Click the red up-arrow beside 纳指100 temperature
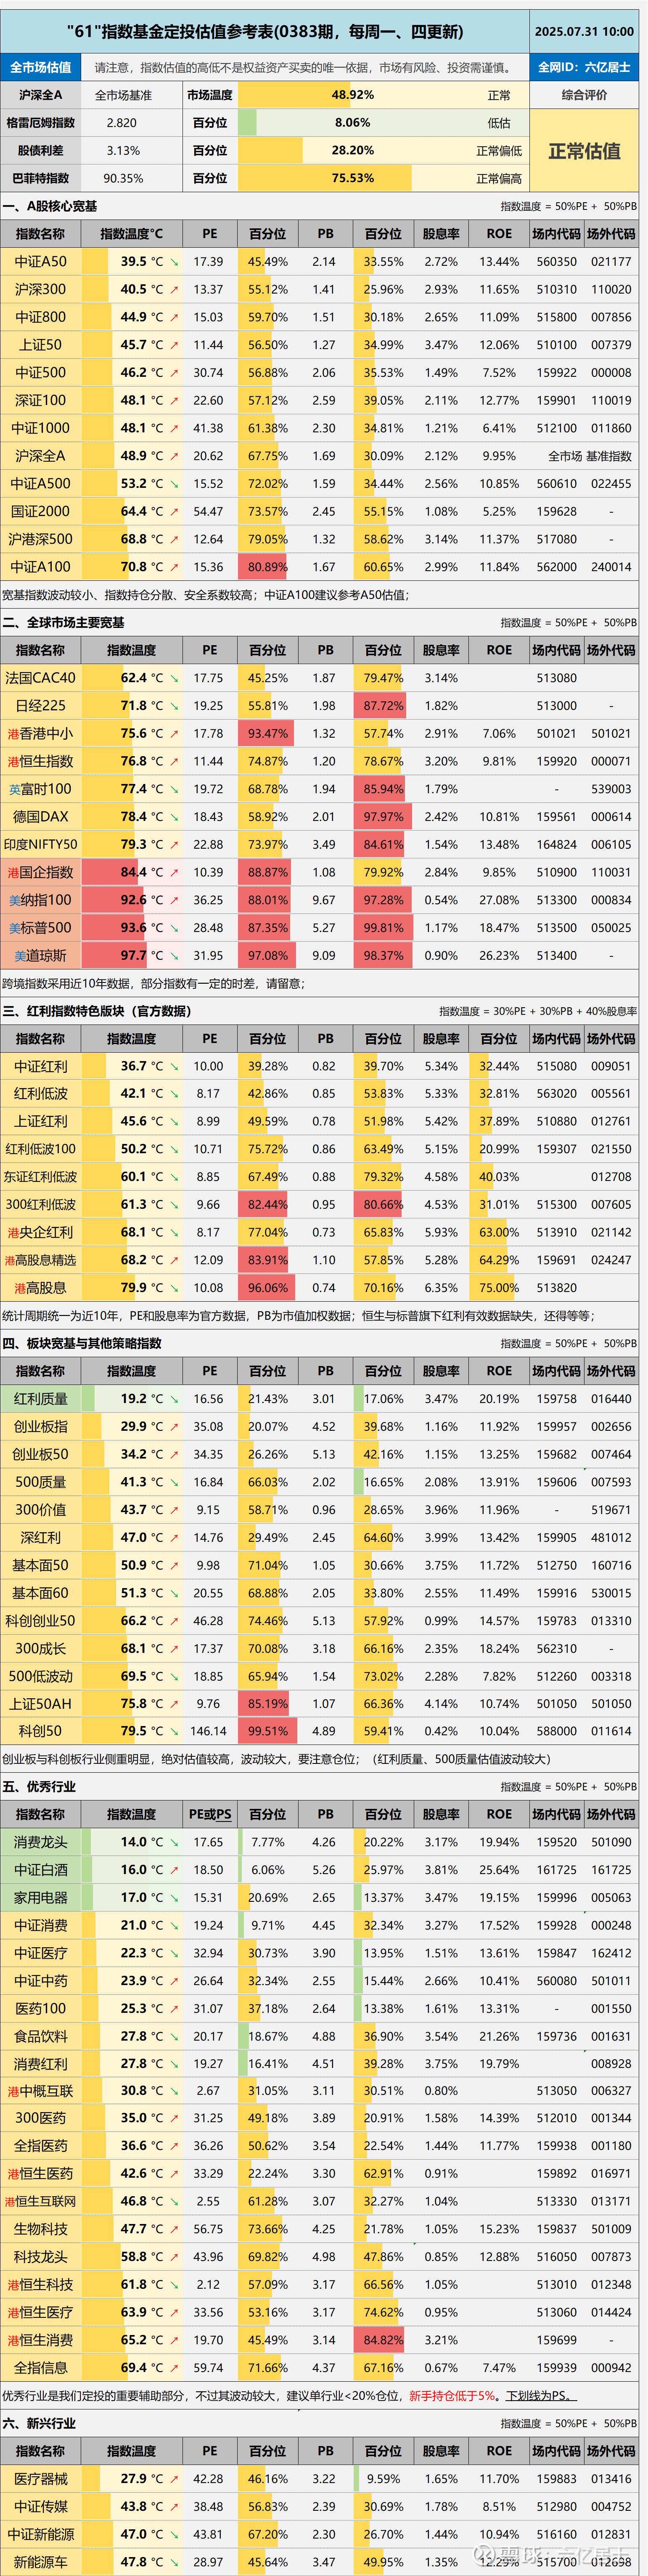Screen dimensions: 648x2576 [175, 900]
